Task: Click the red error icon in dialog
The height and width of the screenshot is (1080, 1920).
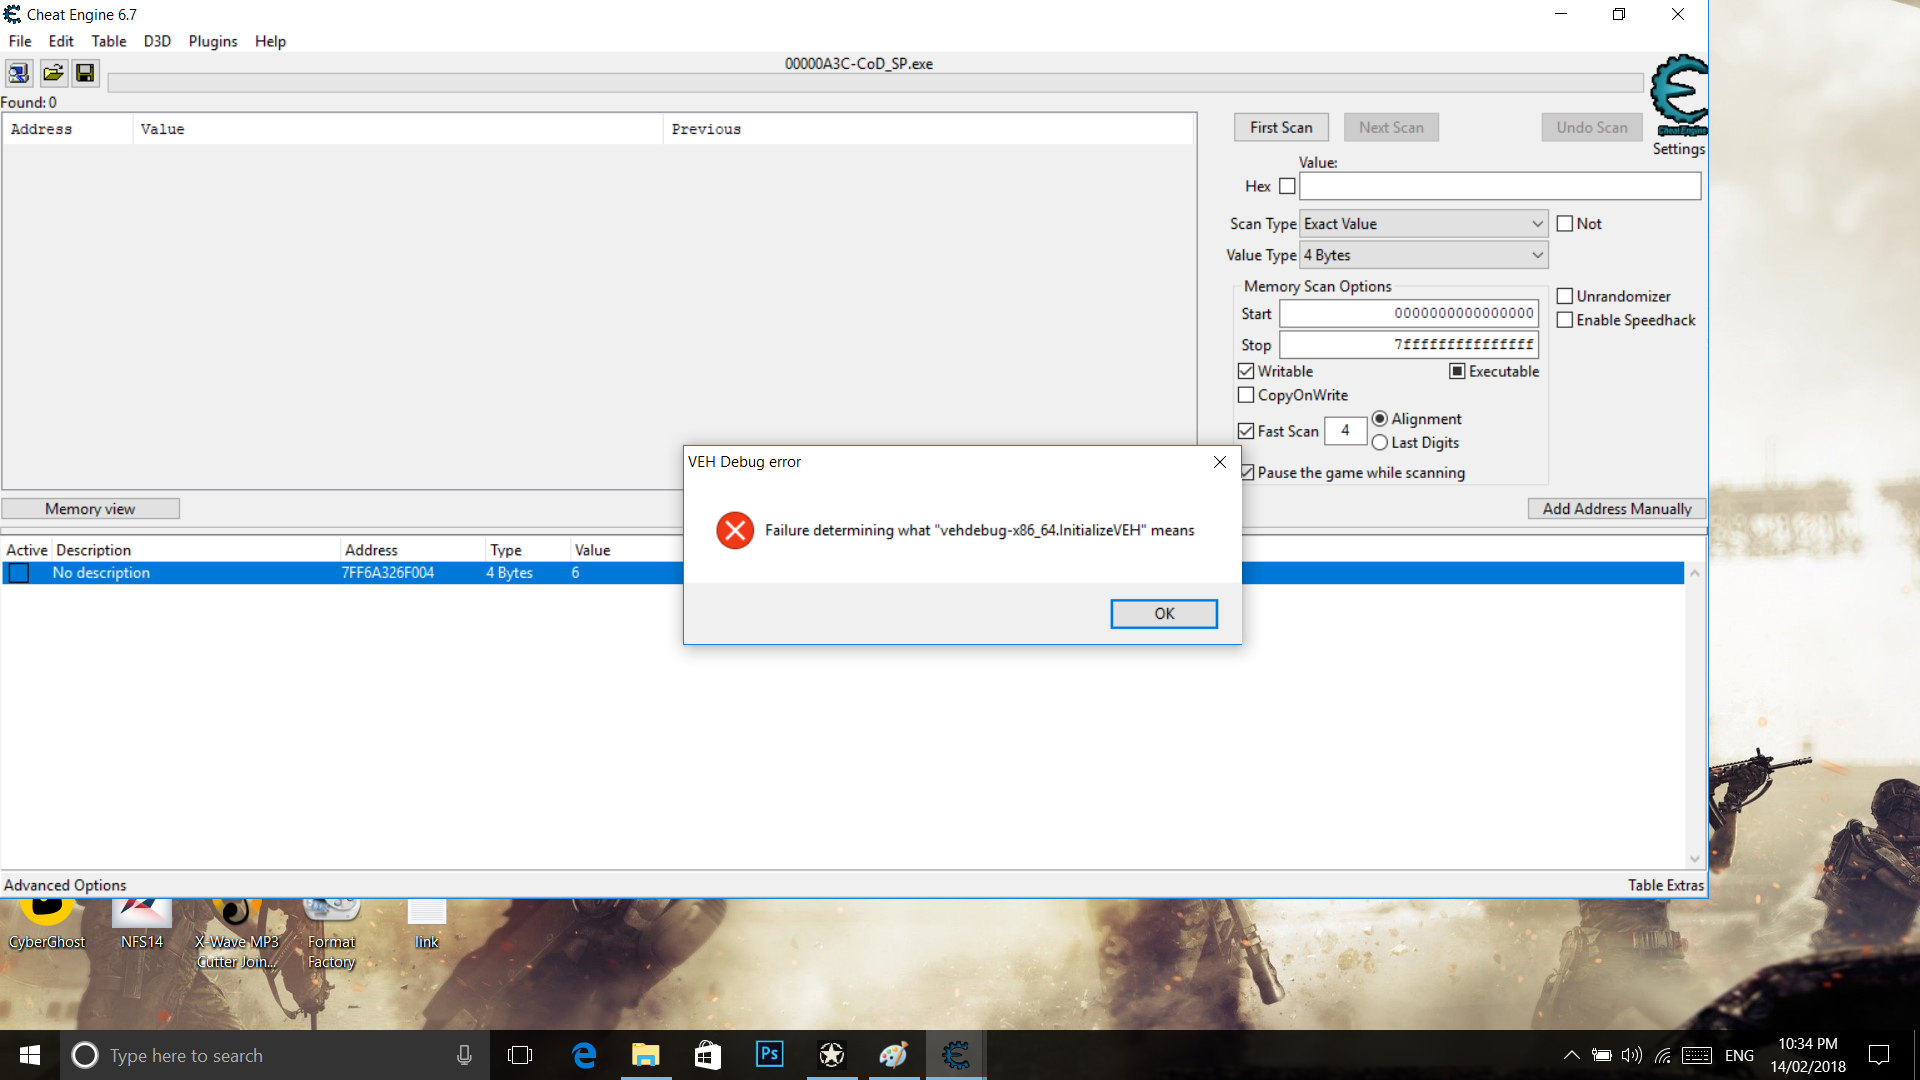Action: (735, 530)
